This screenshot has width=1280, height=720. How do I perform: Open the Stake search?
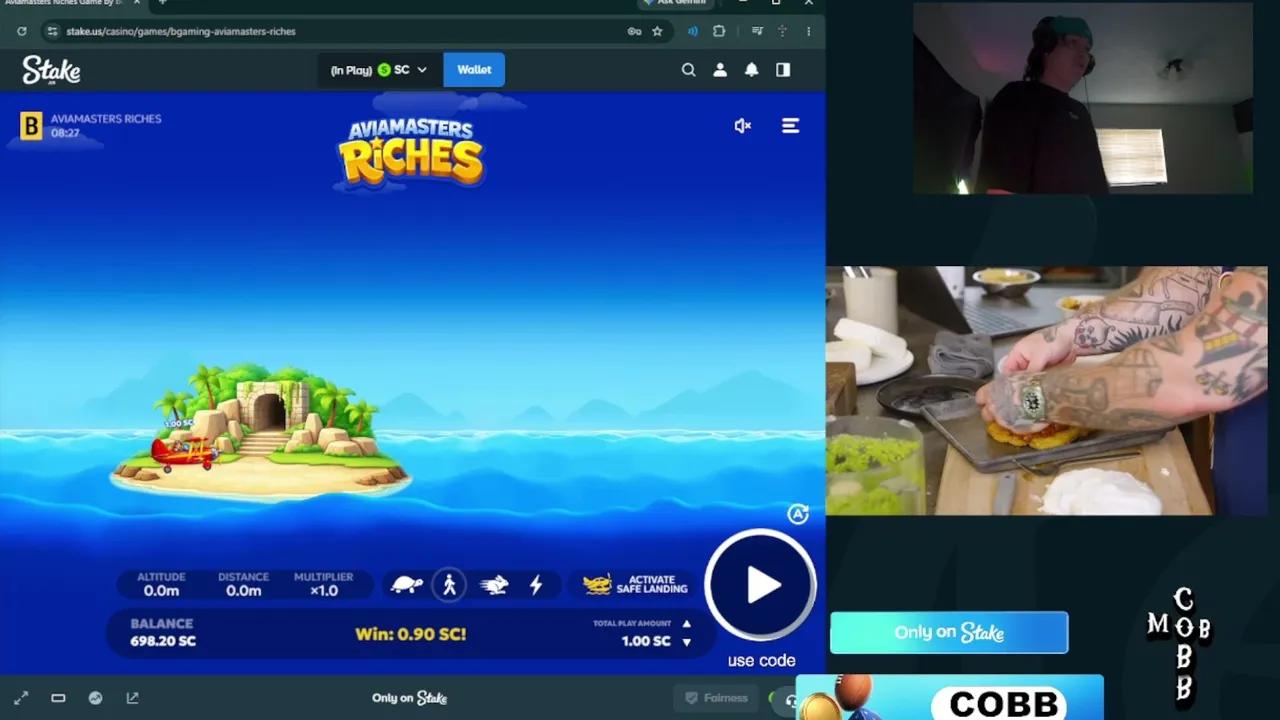coord(688,70)
